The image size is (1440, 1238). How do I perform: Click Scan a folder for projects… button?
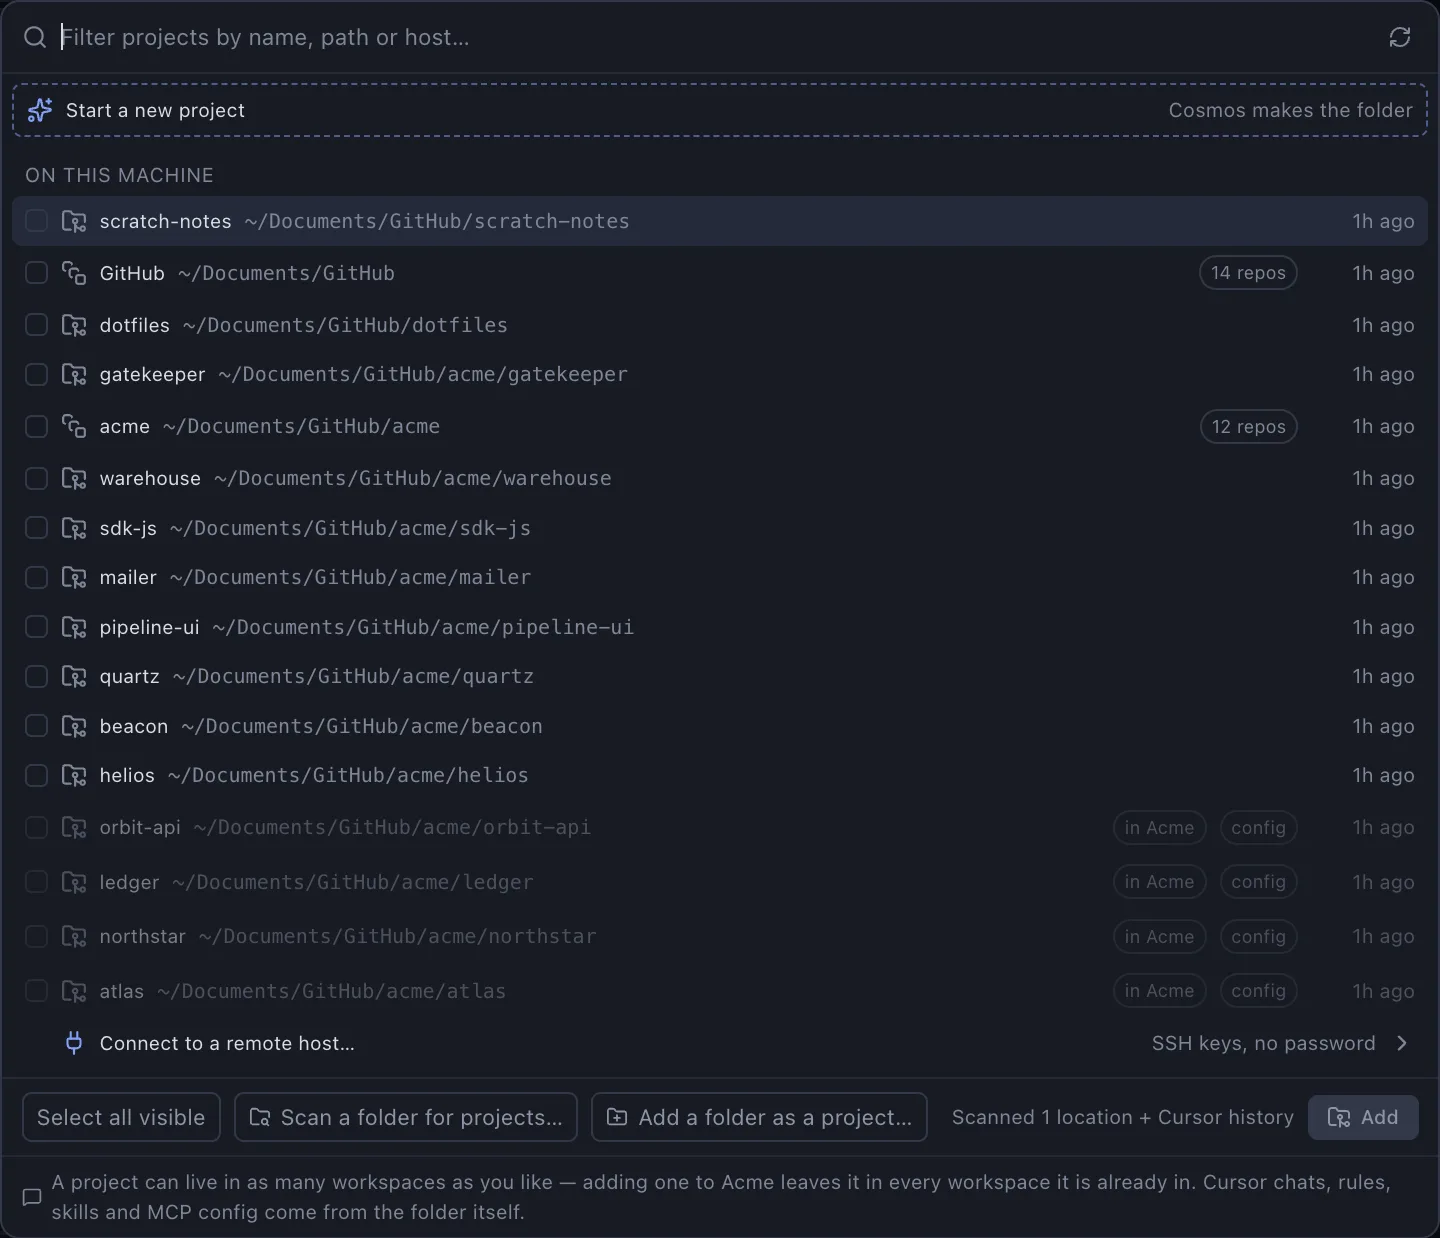pyautogui.click(x=406, y=1117)
